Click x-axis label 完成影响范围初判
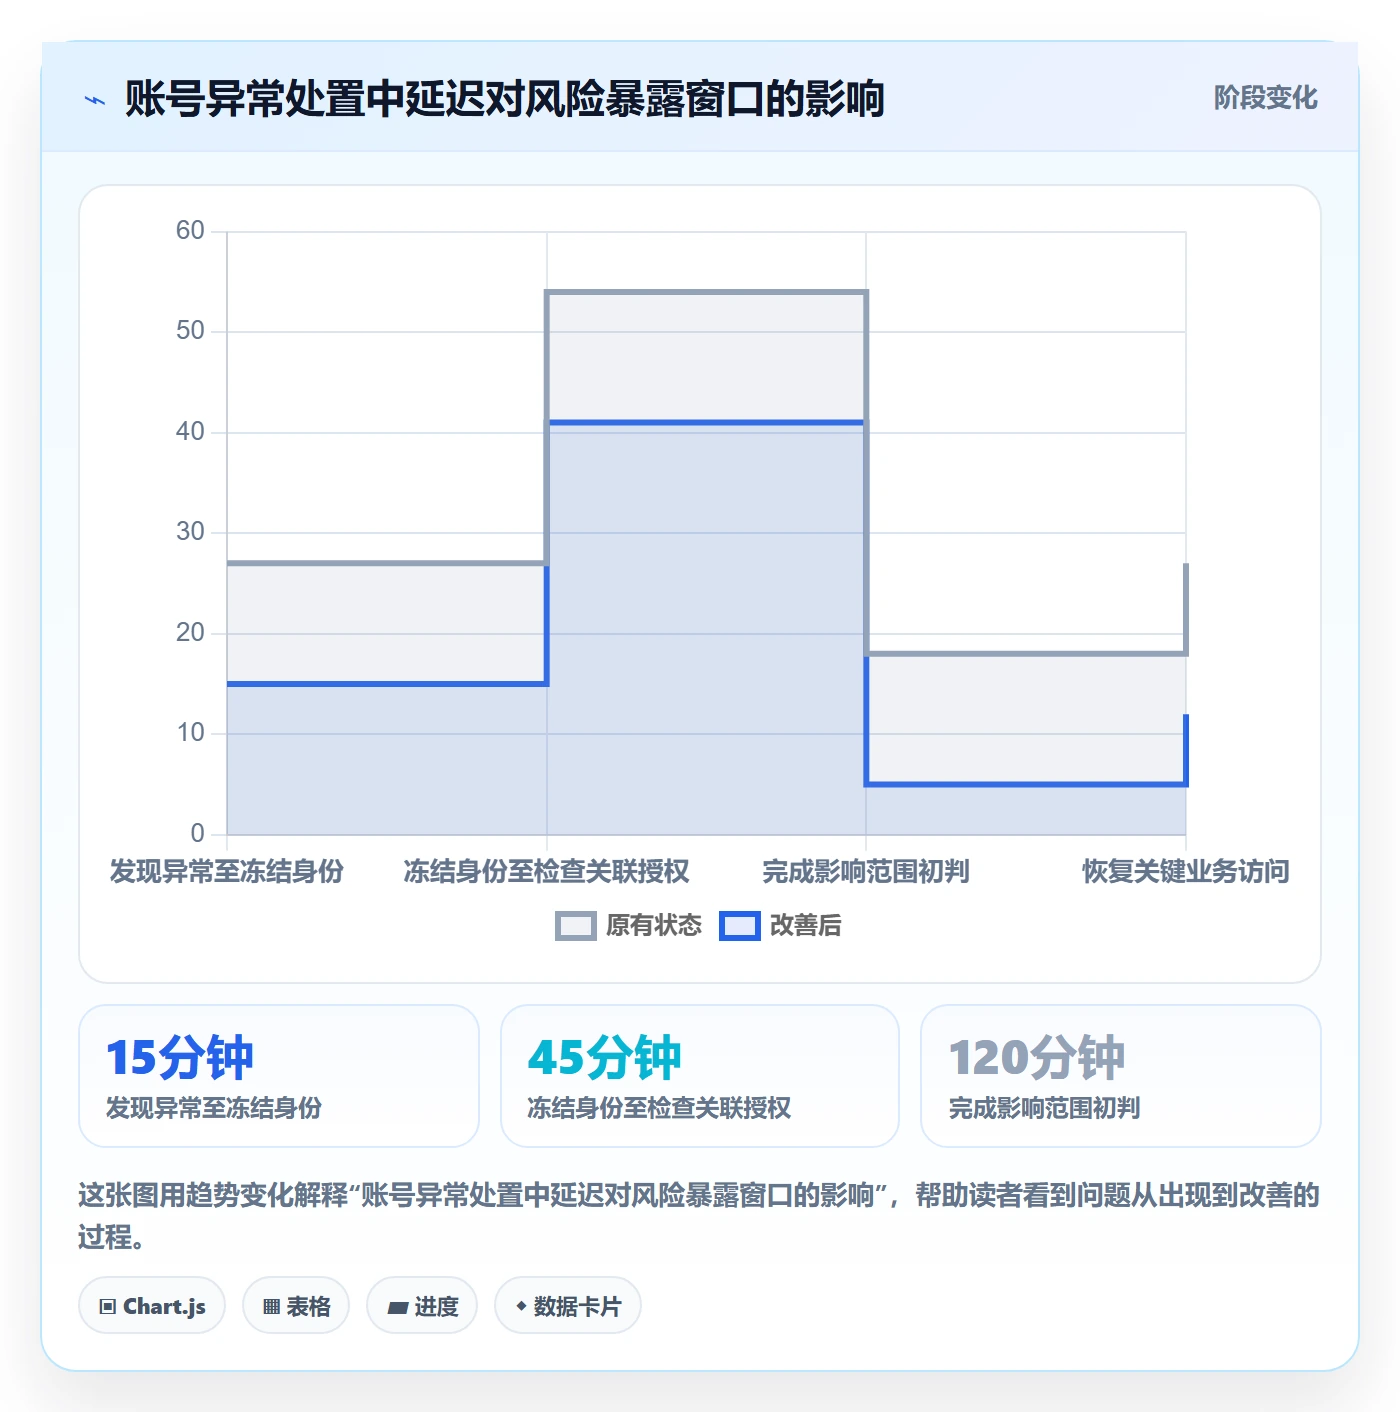The height and width of the screenshot is (1412, 1400). pos(866,871)
